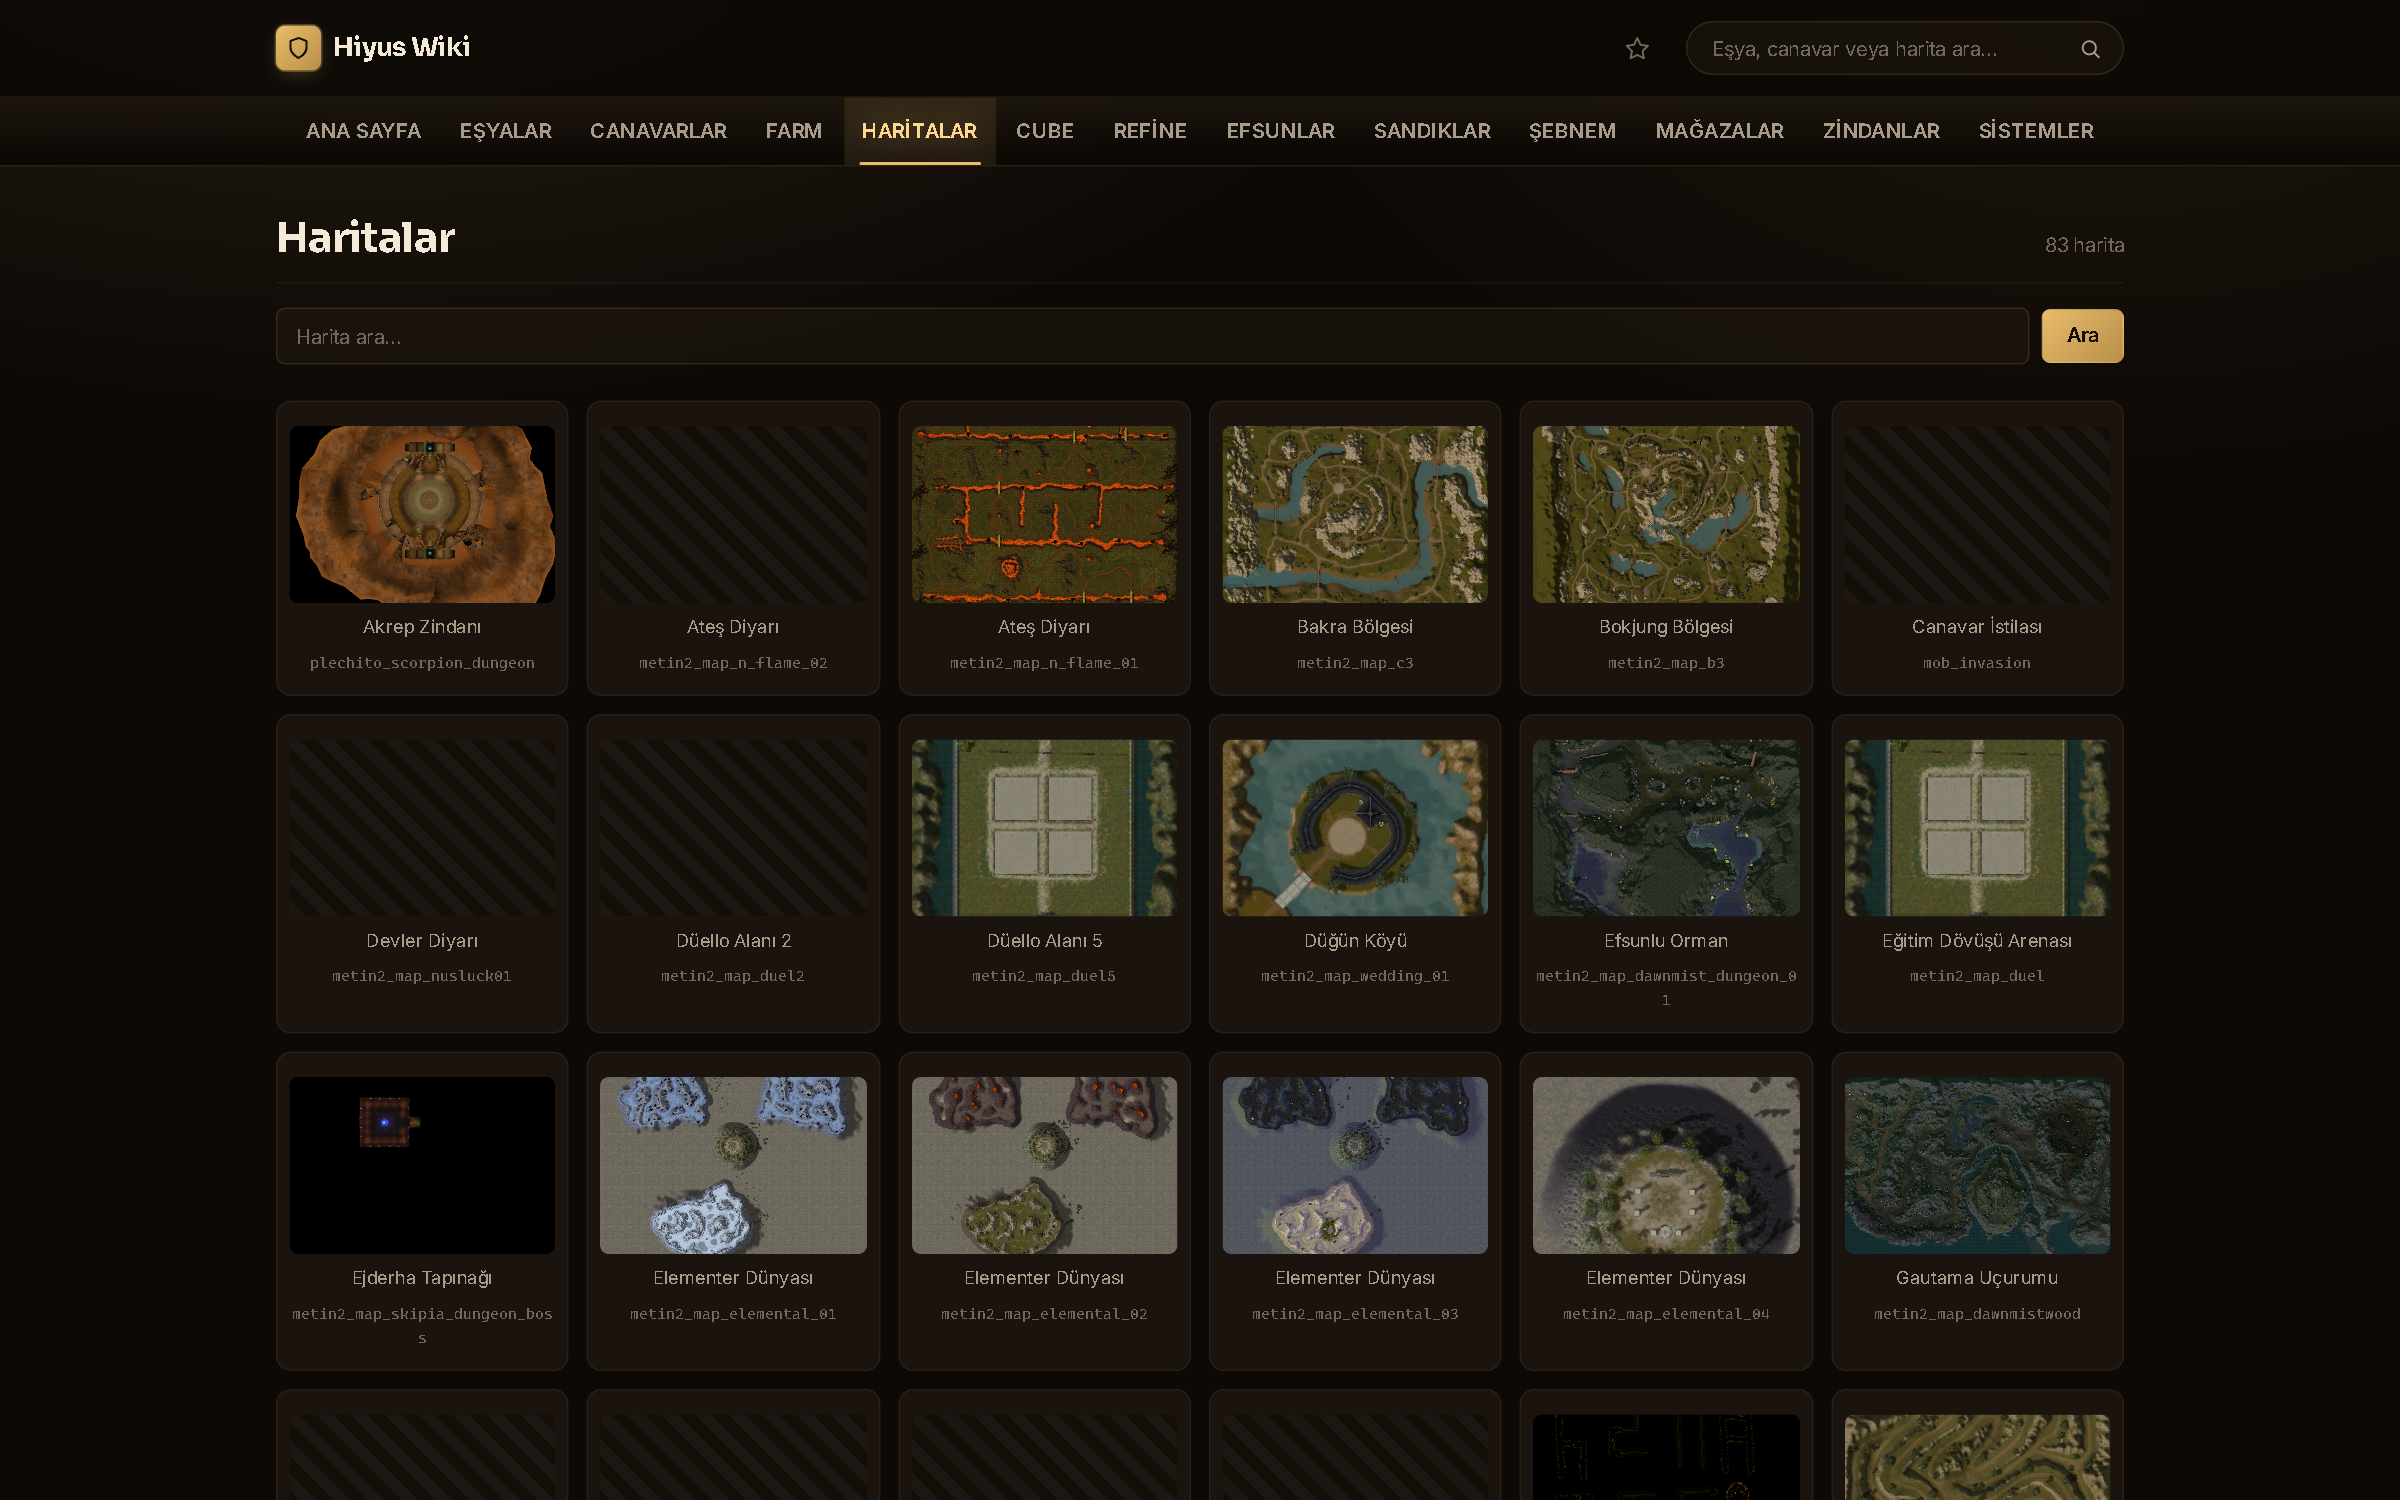Open Elementer Dünyası elemental_01 thumbnail
Screen dimensions: 2400x1500
click(x=733, y=1165)
